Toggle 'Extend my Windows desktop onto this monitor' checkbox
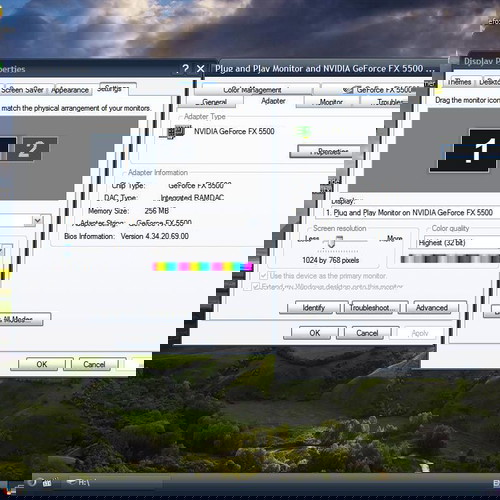Viewport: 500px width, 500px height. 256,286
